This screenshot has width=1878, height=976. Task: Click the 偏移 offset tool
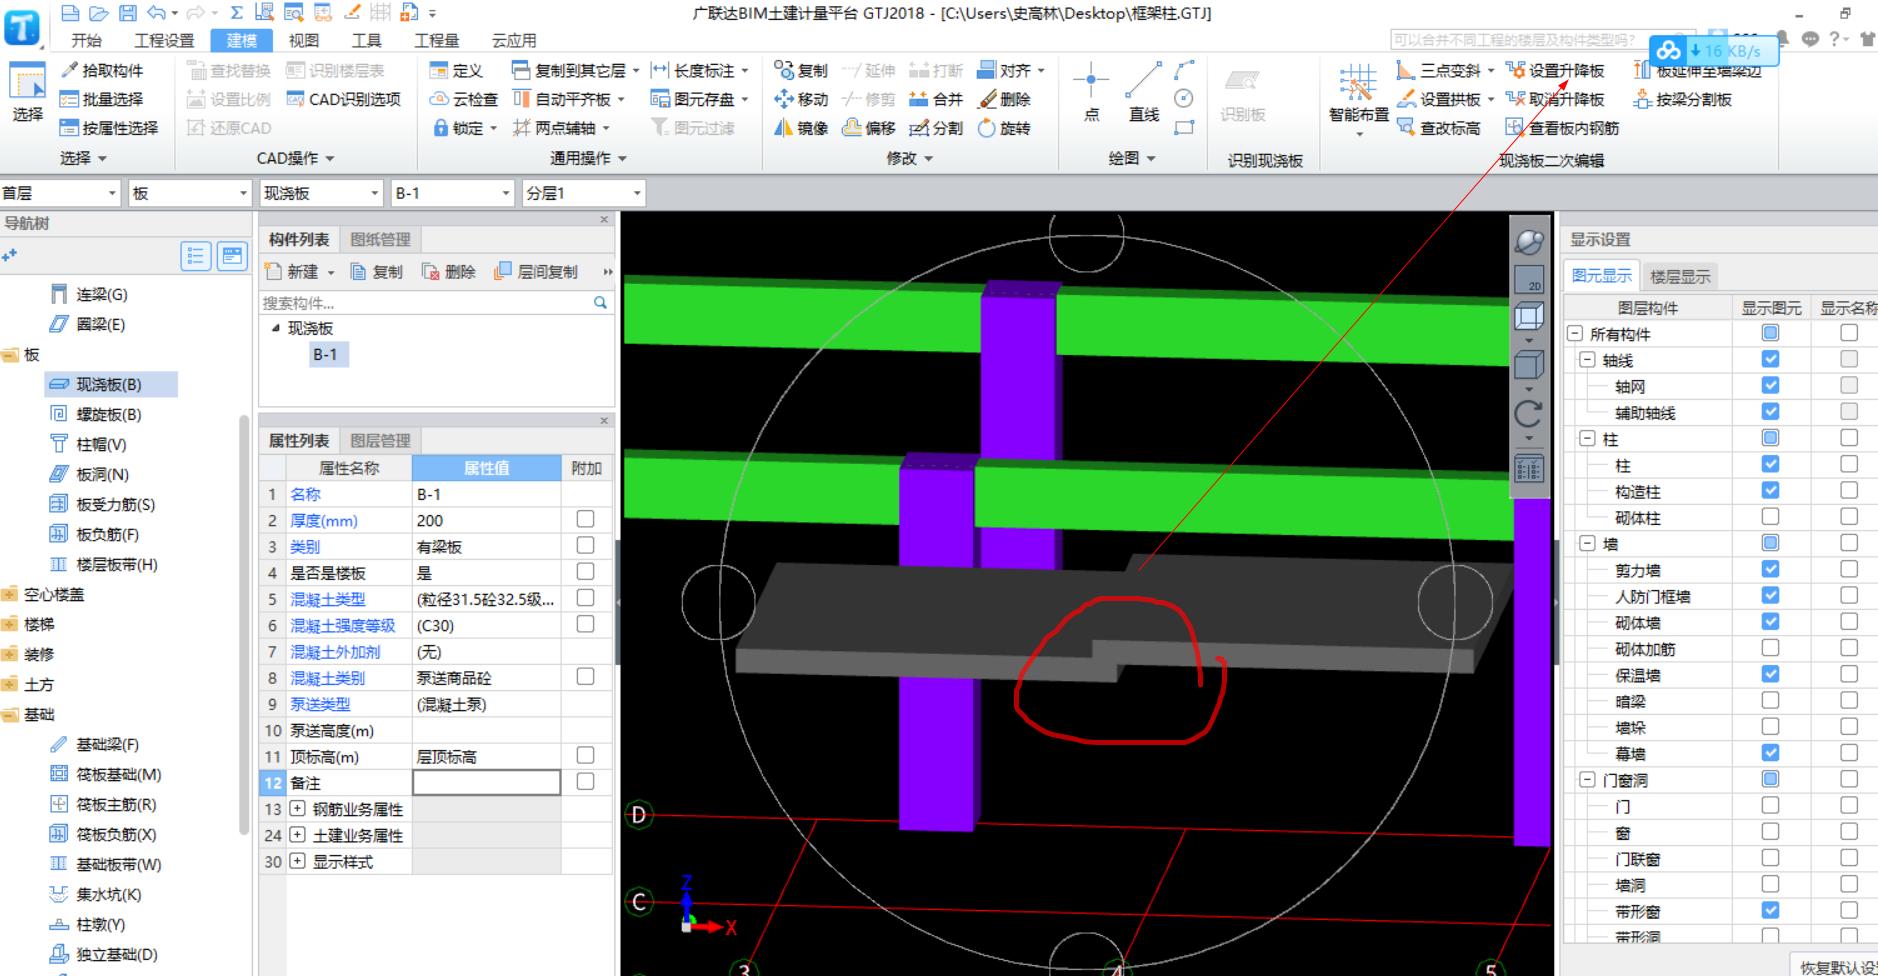[x=869, y=128]
